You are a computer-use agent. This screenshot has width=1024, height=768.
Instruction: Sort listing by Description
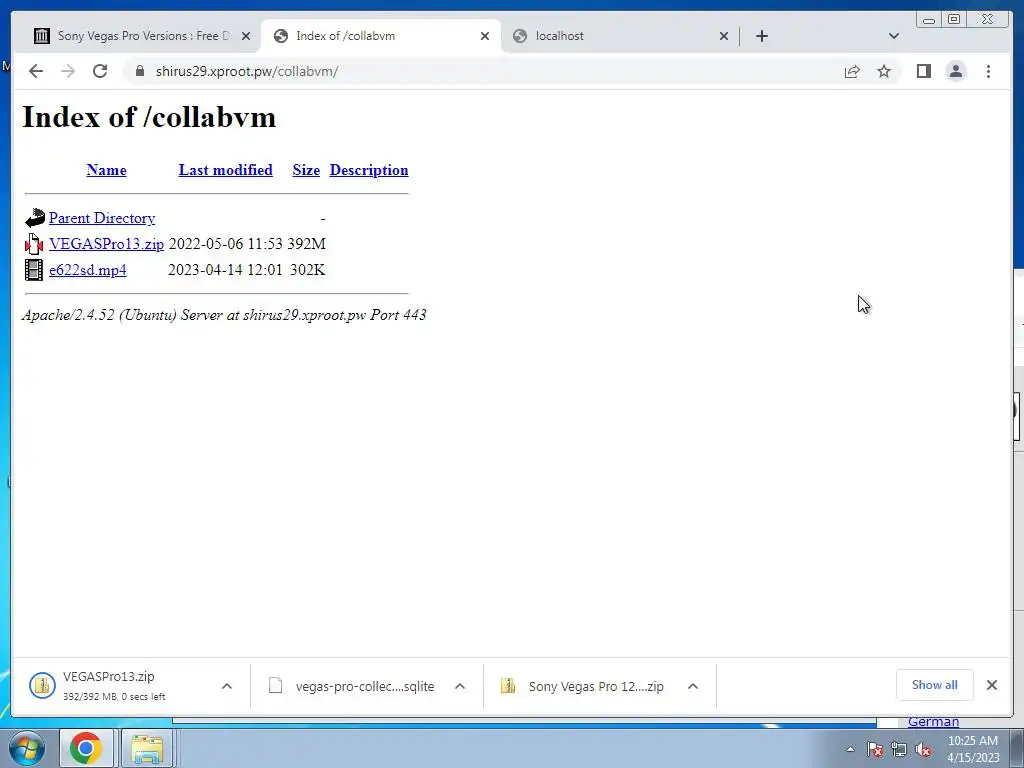(x=368, y=170)
